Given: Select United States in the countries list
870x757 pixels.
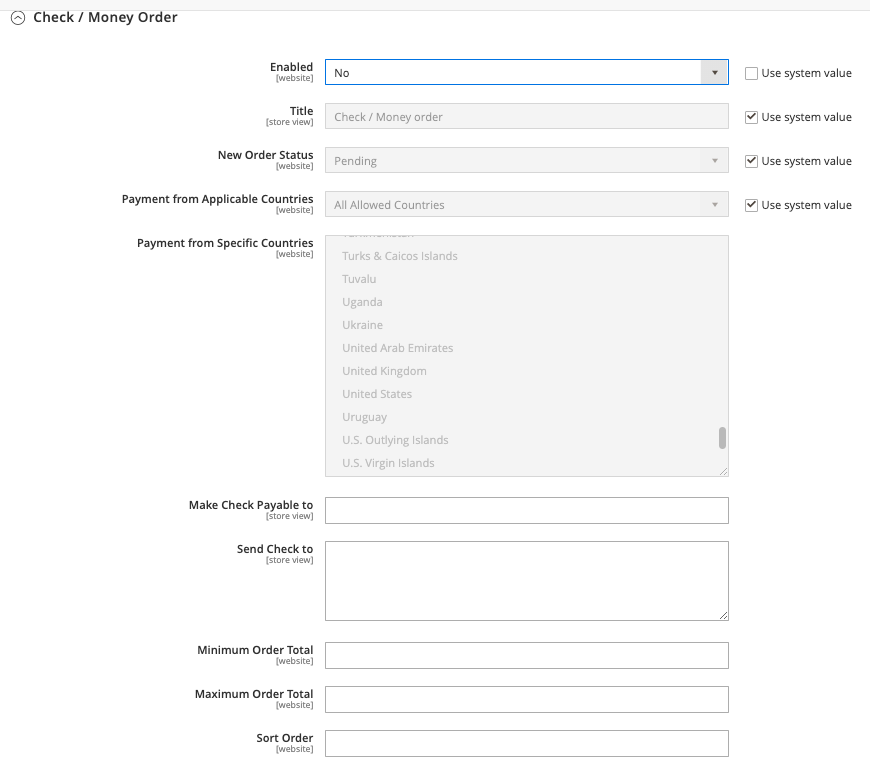Looking at the screenshot, I should click(x=377, y=394).
